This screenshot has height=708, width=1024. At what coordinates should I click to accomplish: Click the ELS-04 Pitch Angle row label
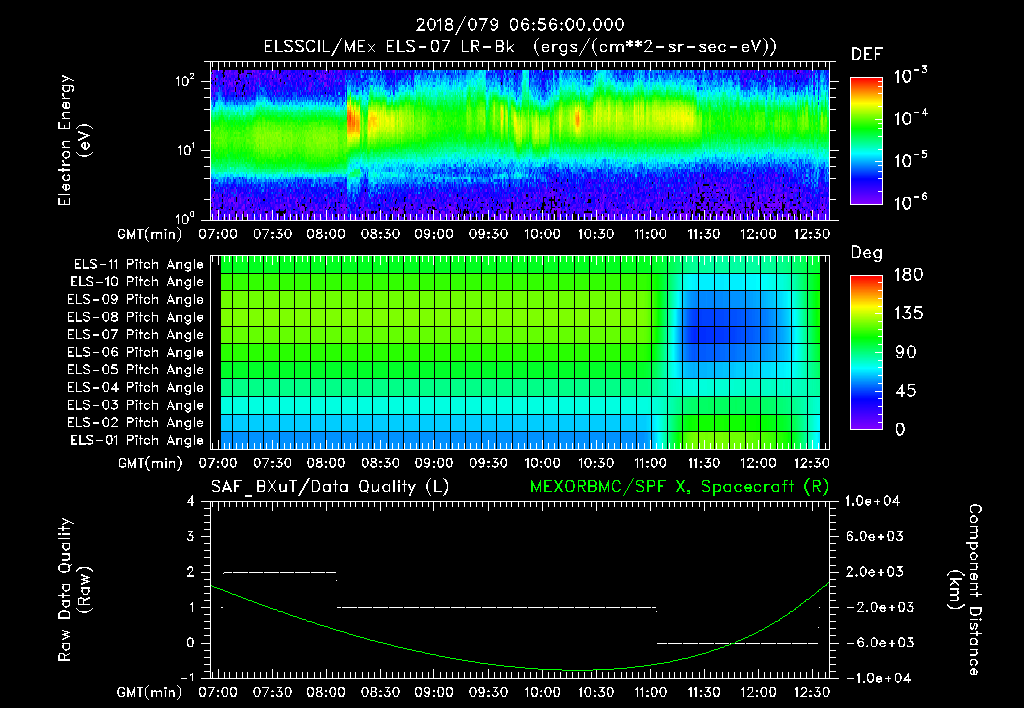coord(136,388)
